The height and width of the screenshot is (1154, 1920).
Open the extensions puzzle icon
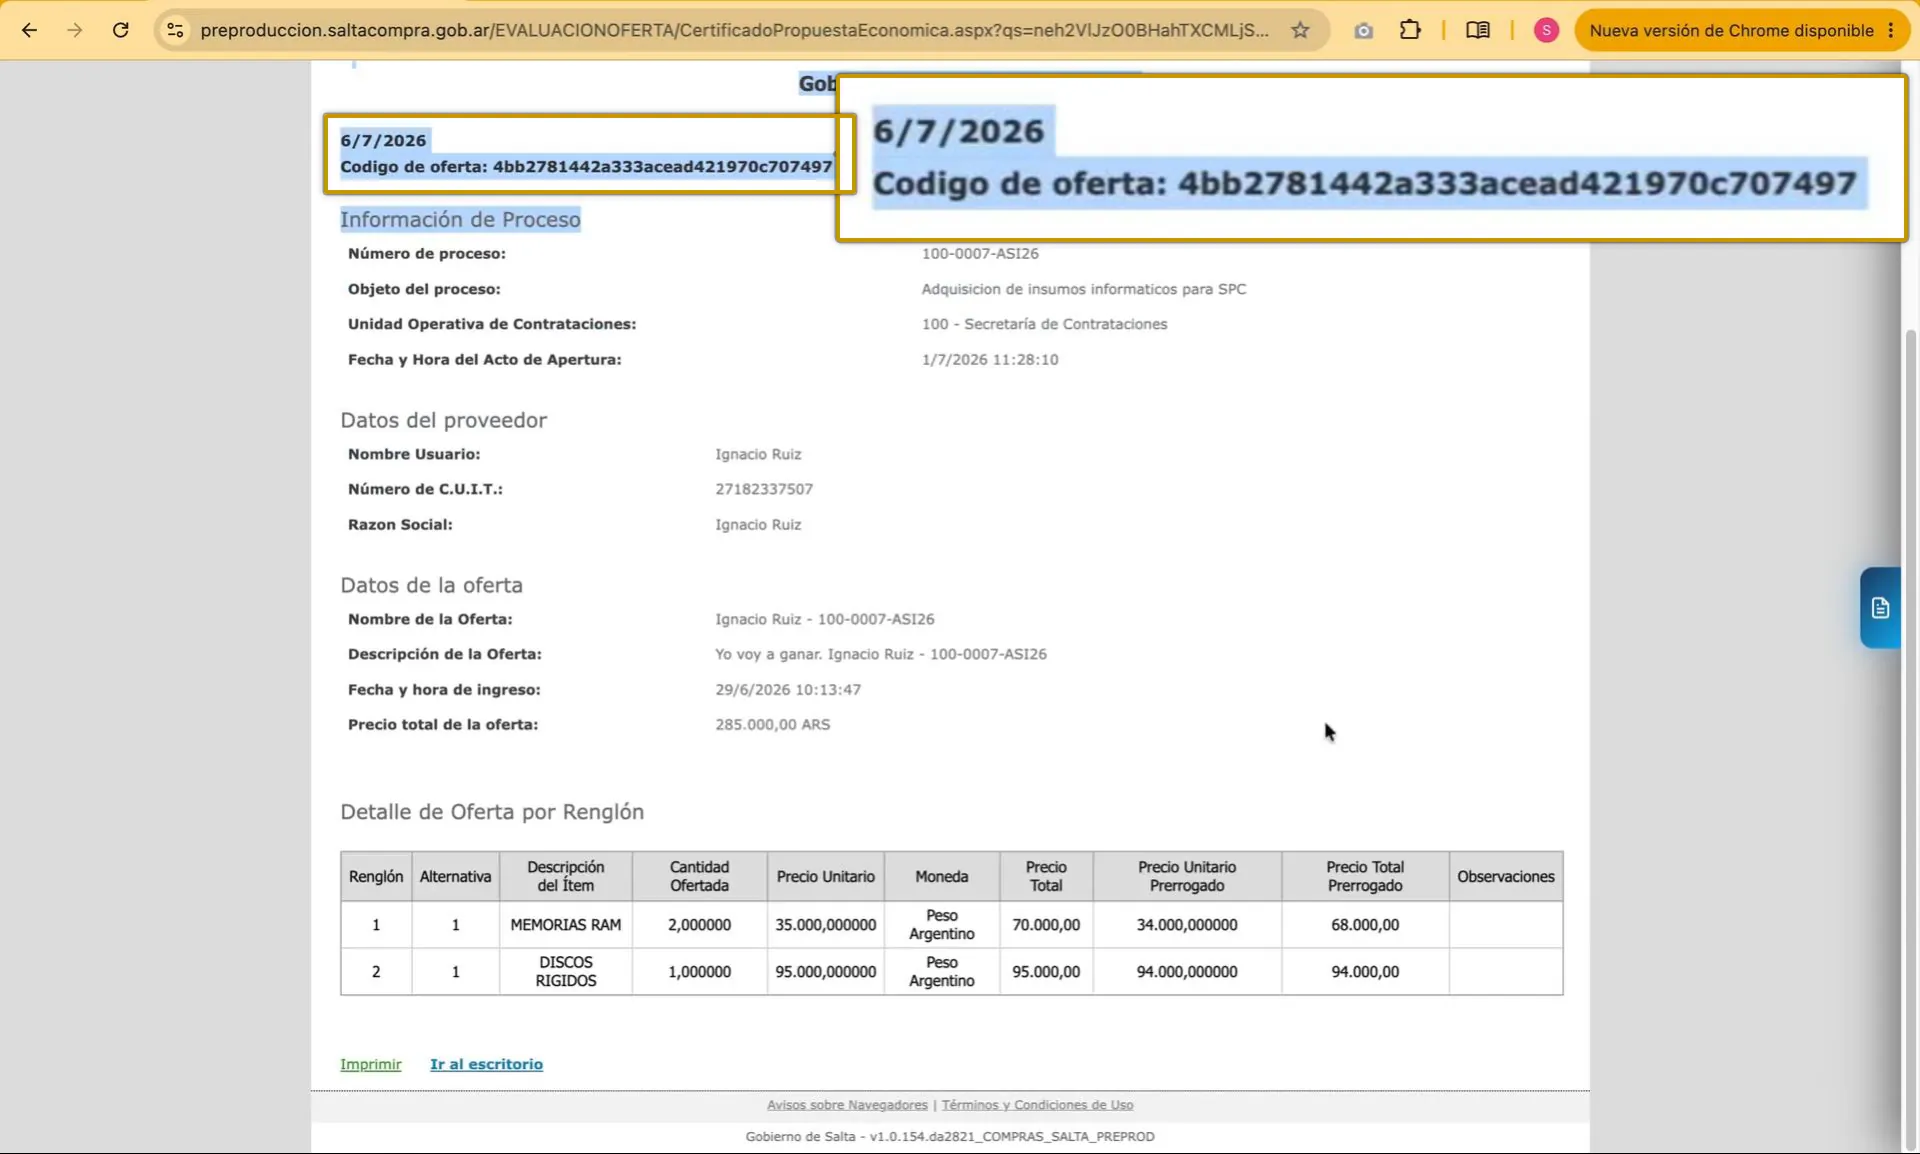pos(1410,30)
